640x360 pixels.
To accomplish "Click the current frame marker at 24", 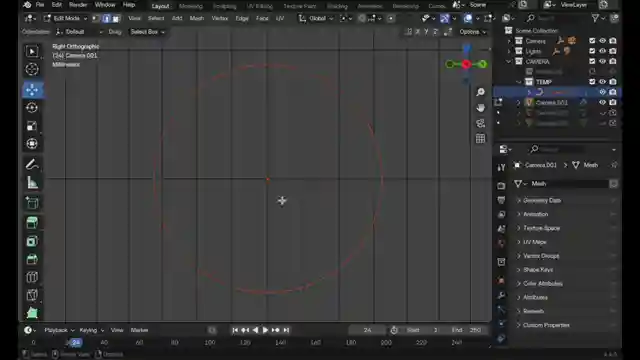I will (76, 343).
